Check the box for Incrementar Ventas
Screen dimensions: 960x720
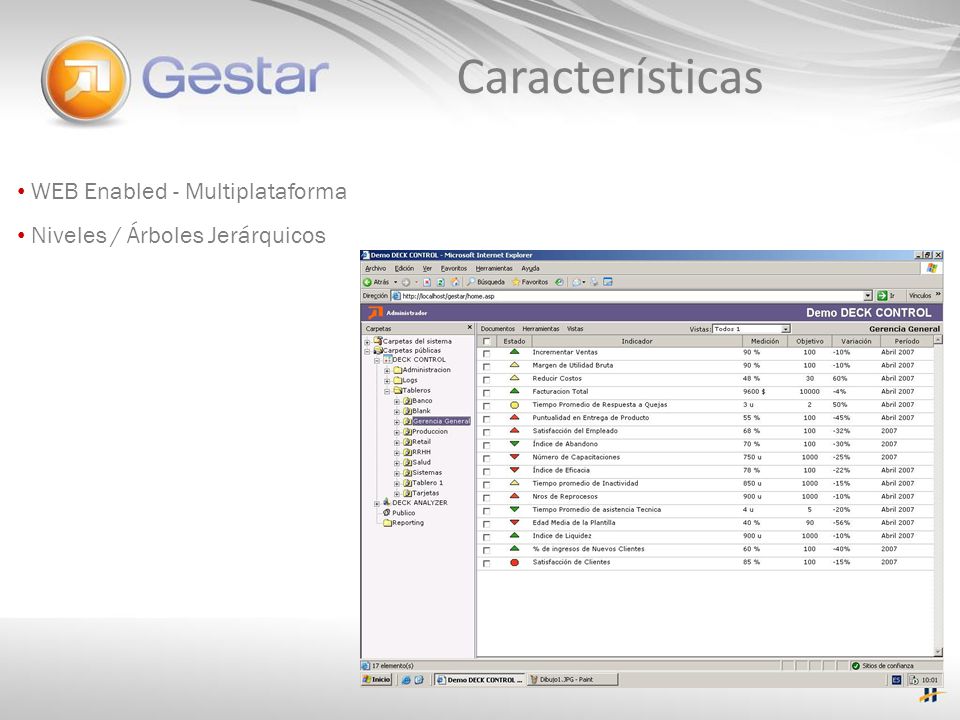(x=487, y=353)
